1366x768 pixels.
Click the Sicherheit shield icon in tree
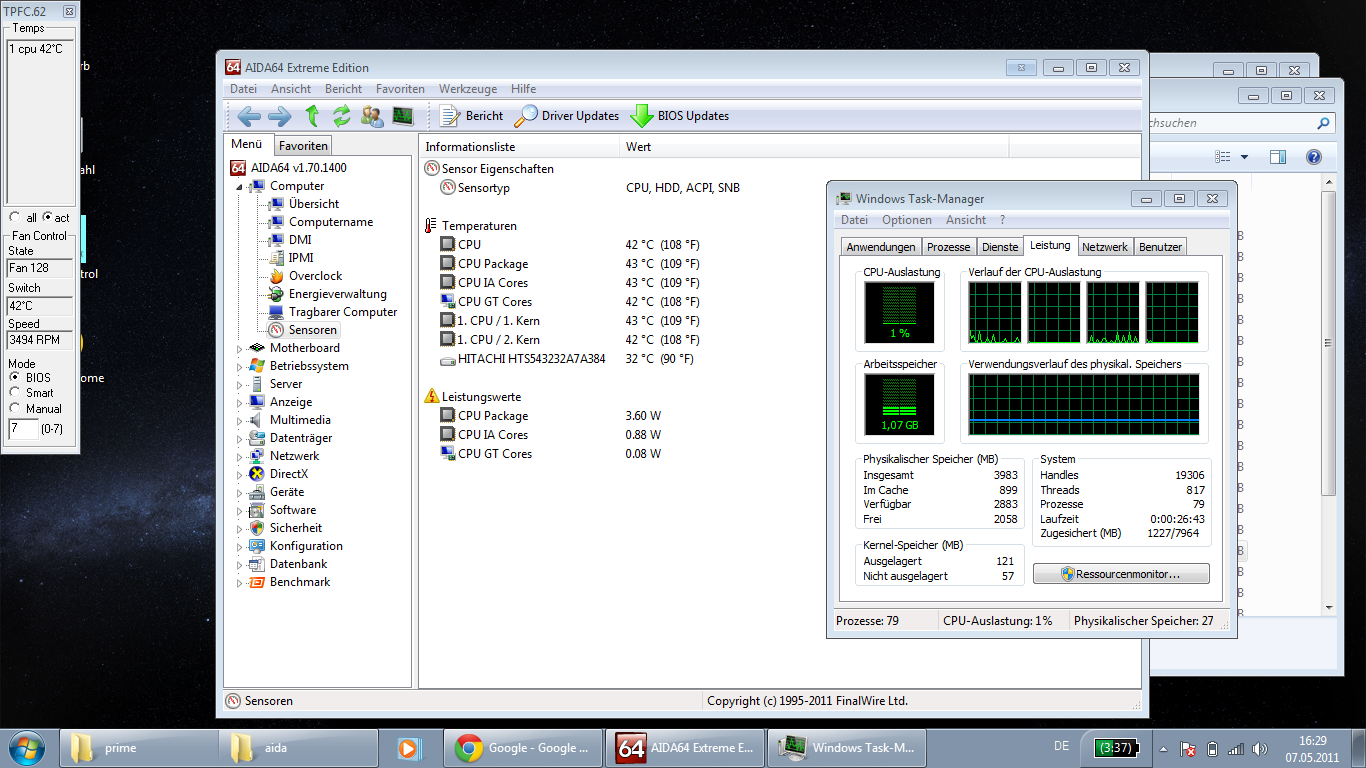(257, 528)
